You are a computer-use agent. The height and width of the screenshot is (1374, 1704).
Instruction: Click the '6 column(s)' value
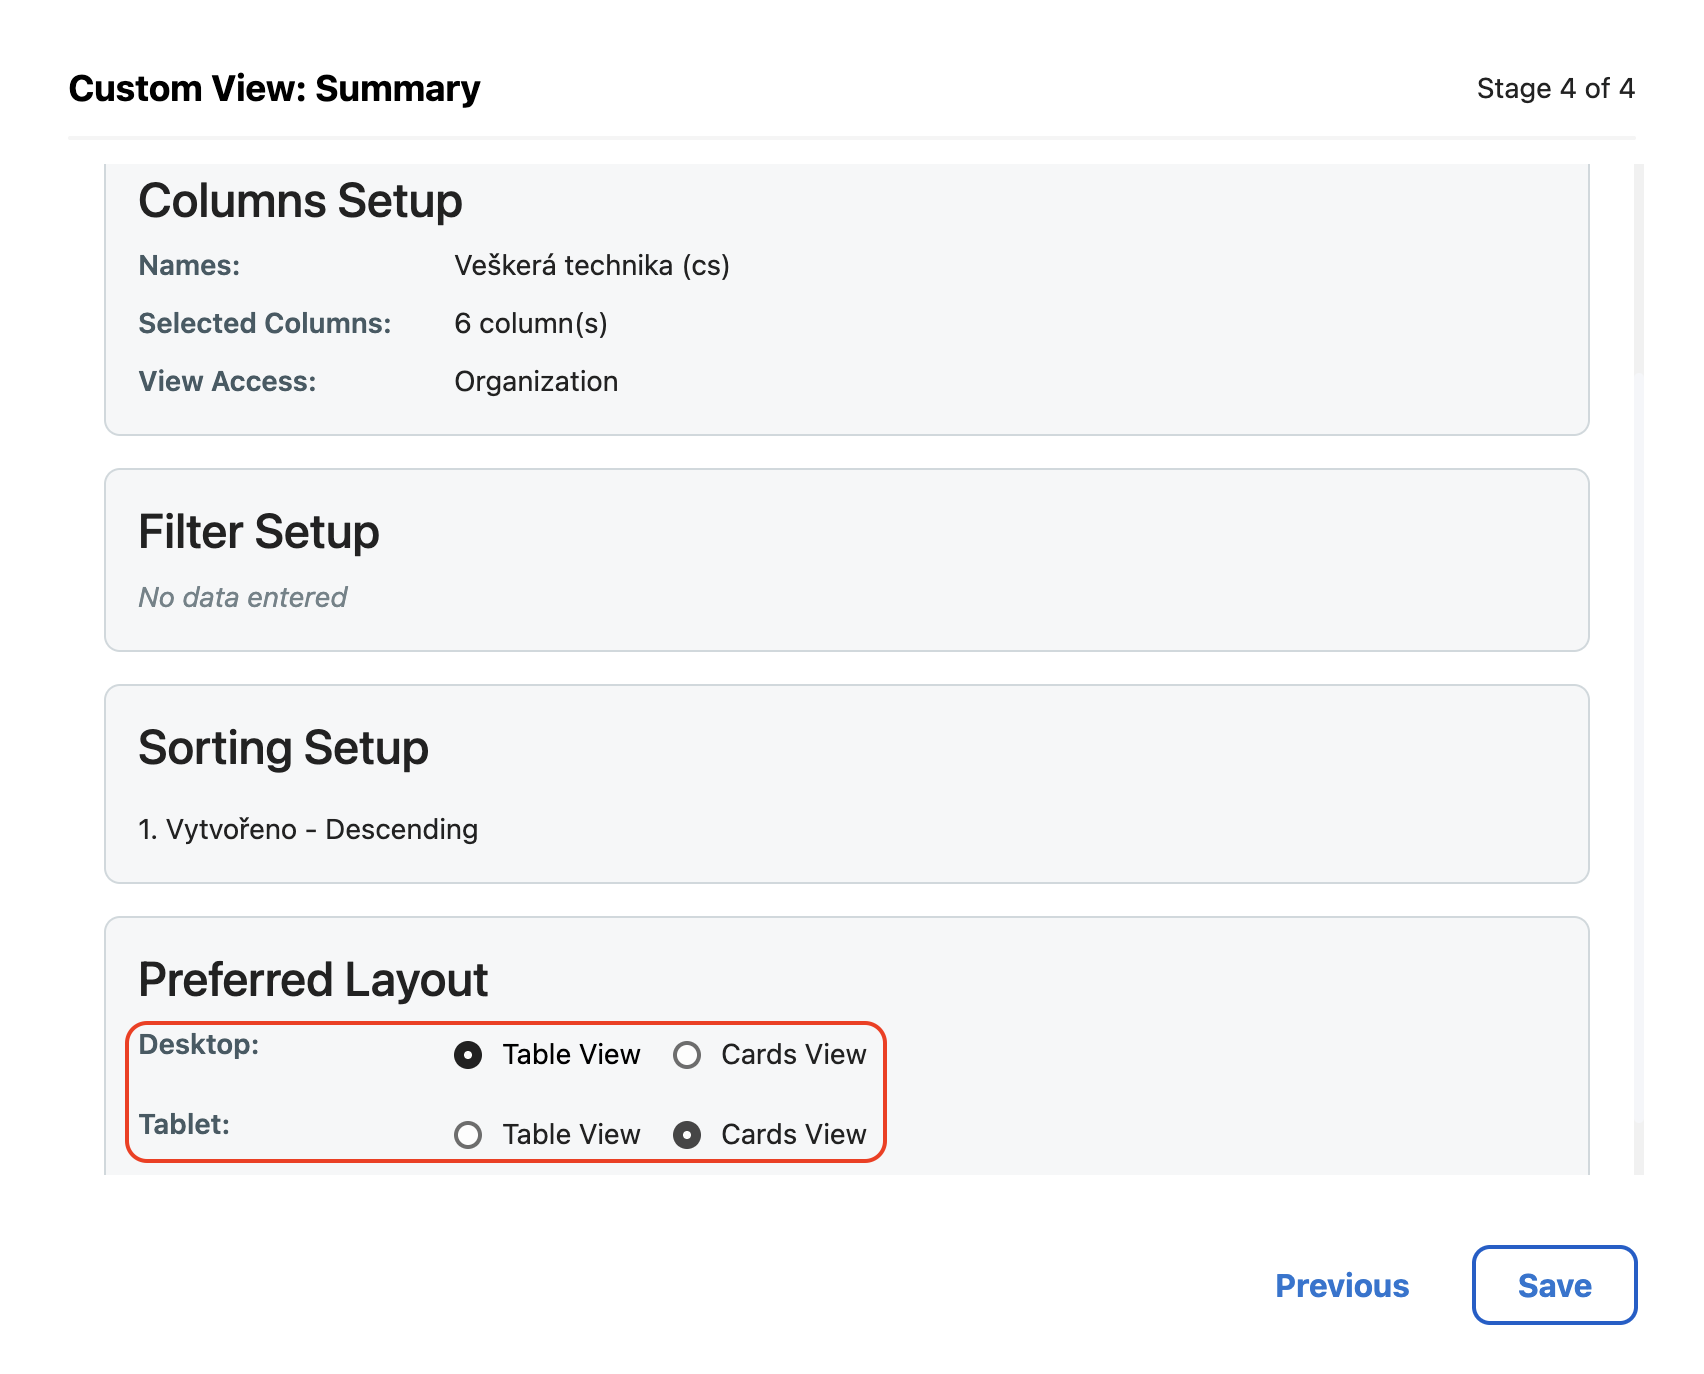tap(530, 324)
